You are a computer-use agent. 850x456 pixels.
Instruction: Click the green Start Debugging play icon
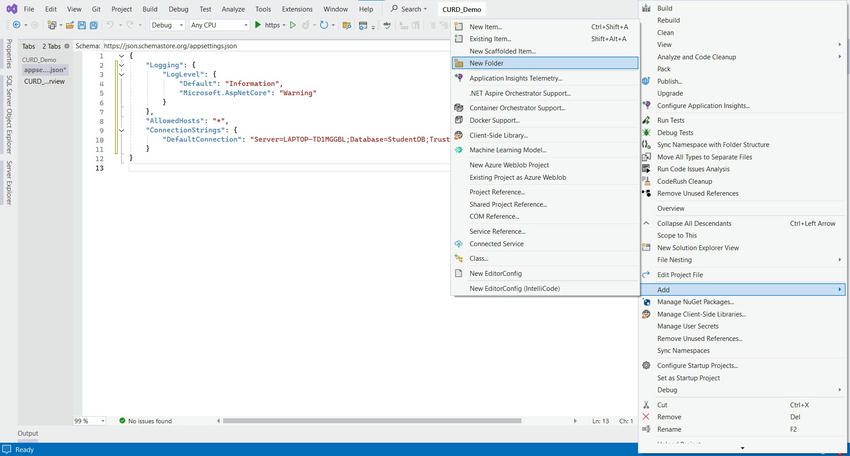tap(258, 25)
